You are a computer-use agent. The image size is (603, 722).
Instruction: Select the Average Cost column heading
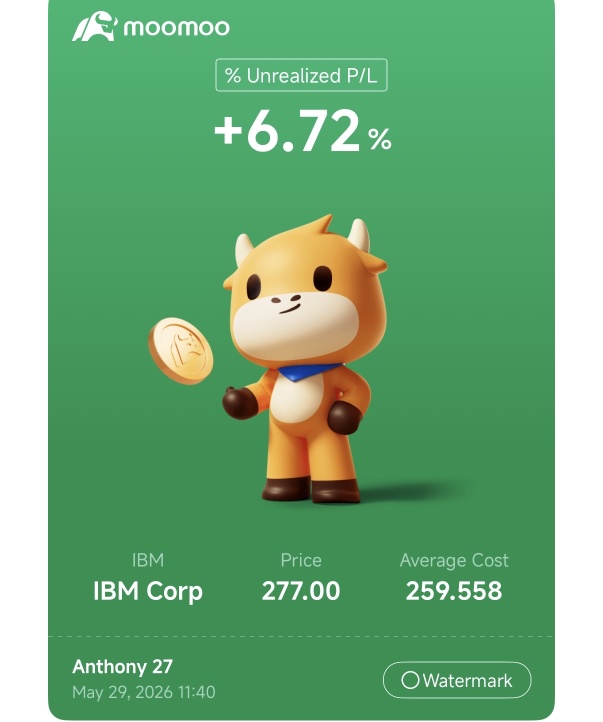(454, 560)
